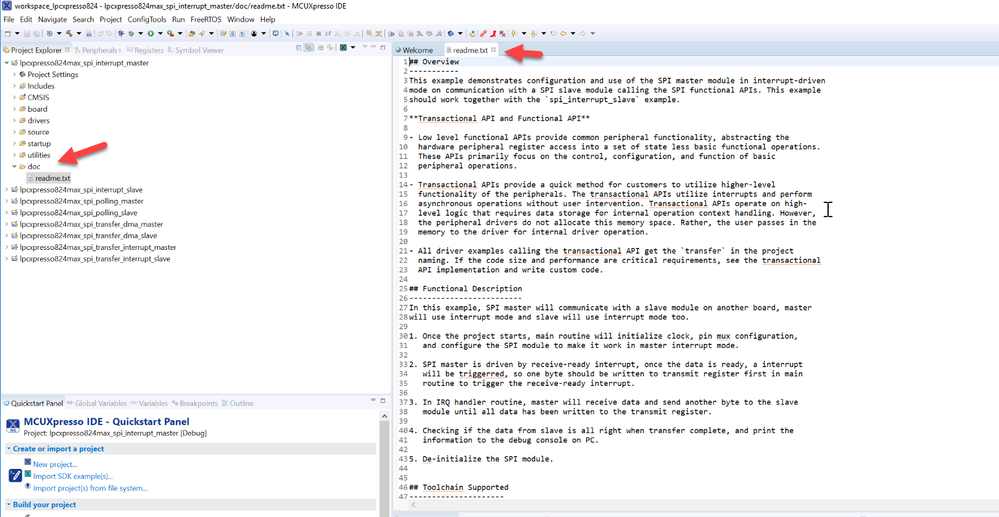
Task: Expand the lpcxpresso824max_spi_polling_master project
Action: tap(6, 201)
